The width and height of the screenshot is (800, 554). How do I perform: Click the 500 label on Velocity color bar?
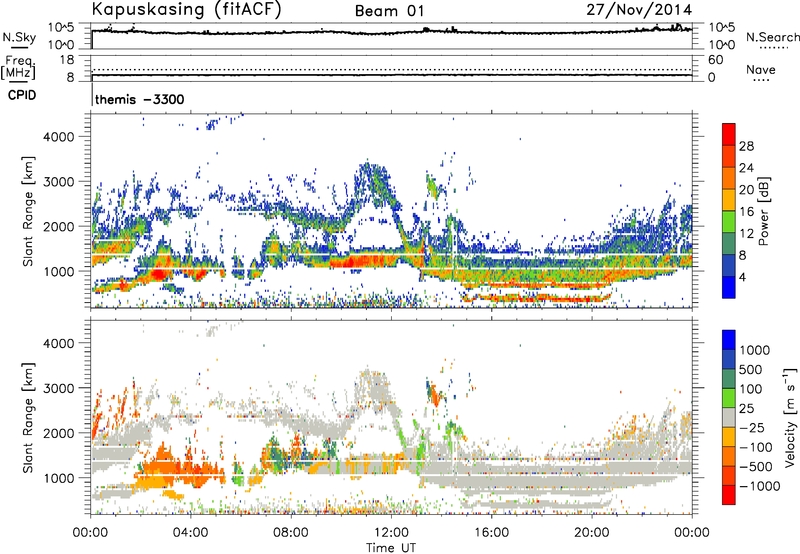(751, 369)
